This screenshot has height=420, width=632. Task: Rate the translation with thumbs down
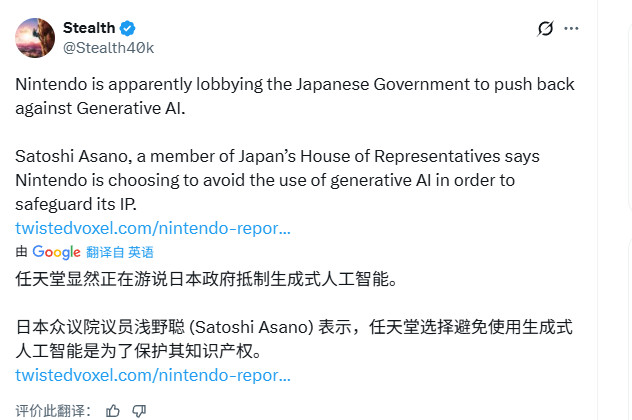click(139, 410)
